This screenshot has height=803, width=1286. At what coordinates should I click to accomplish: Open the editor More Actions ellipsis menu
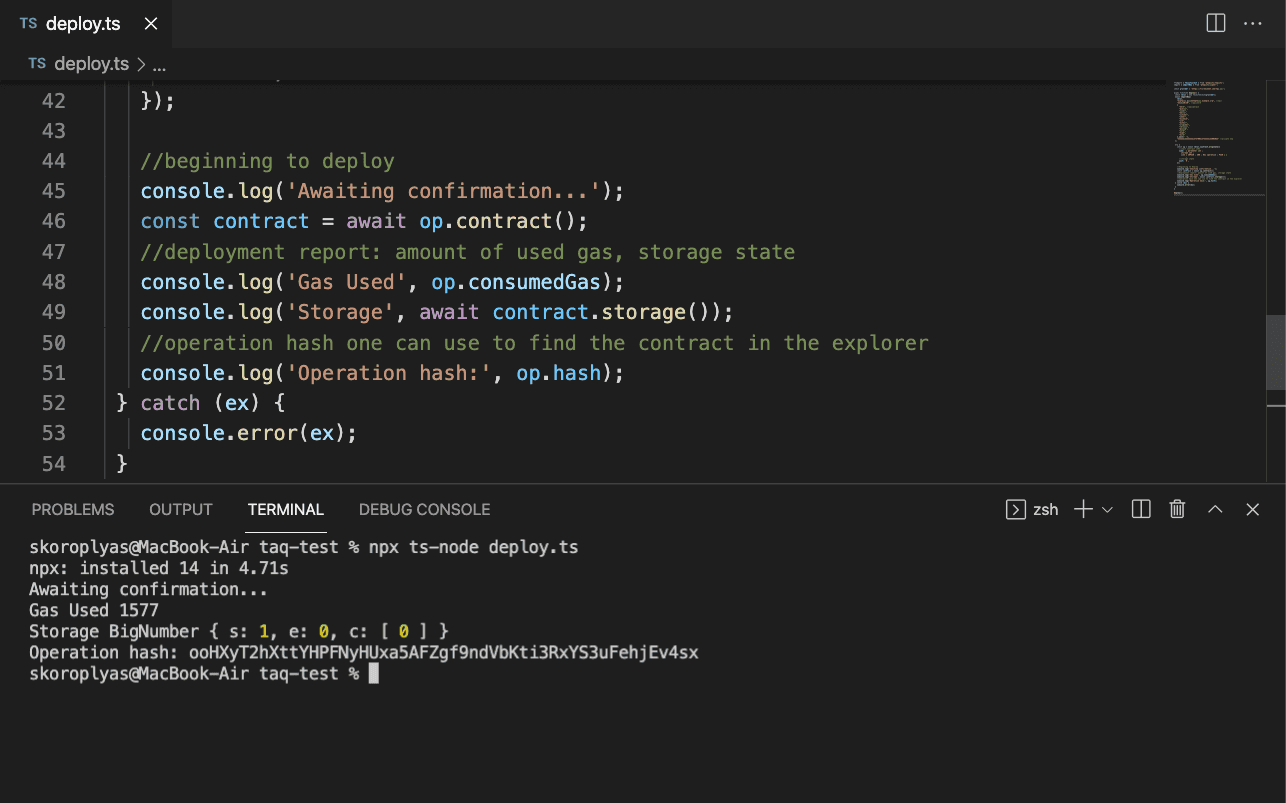1253,23
